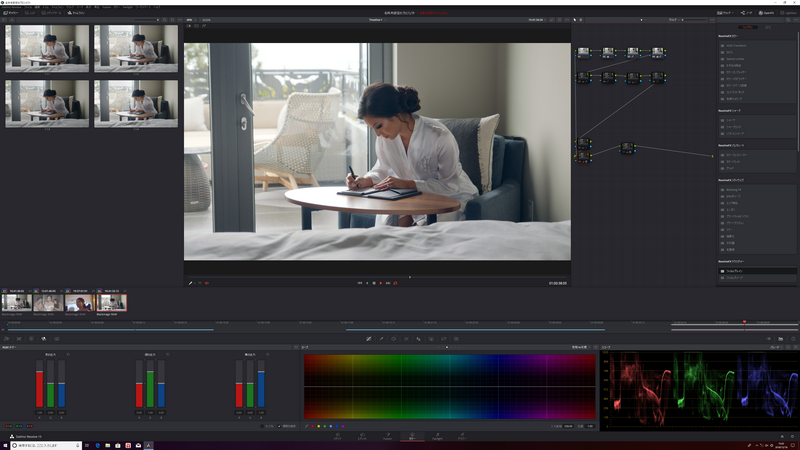Switch to the Edit page tab
Viewport: 800px width, 450px height.
[x=362, y=436]
